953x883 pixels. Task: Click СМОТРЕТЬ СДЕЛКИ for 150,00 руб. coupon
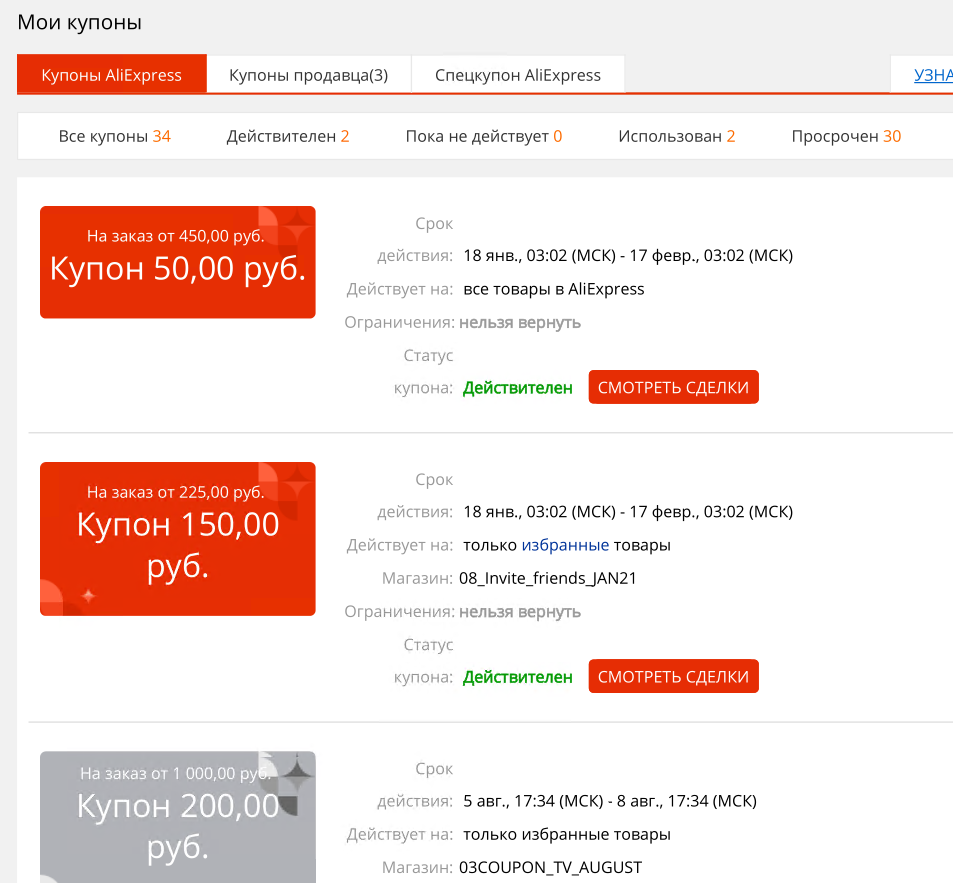(x=673, y=676)
